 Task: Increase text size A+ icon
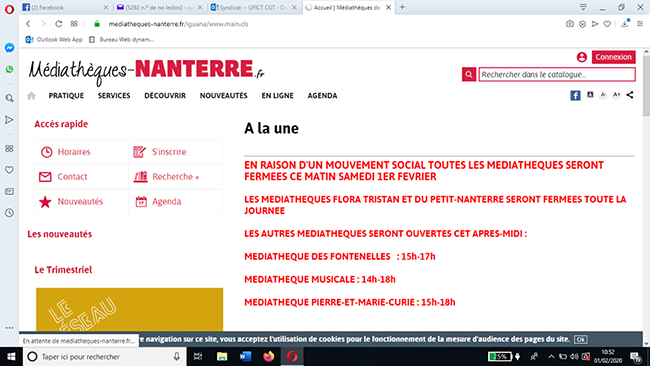616,95
